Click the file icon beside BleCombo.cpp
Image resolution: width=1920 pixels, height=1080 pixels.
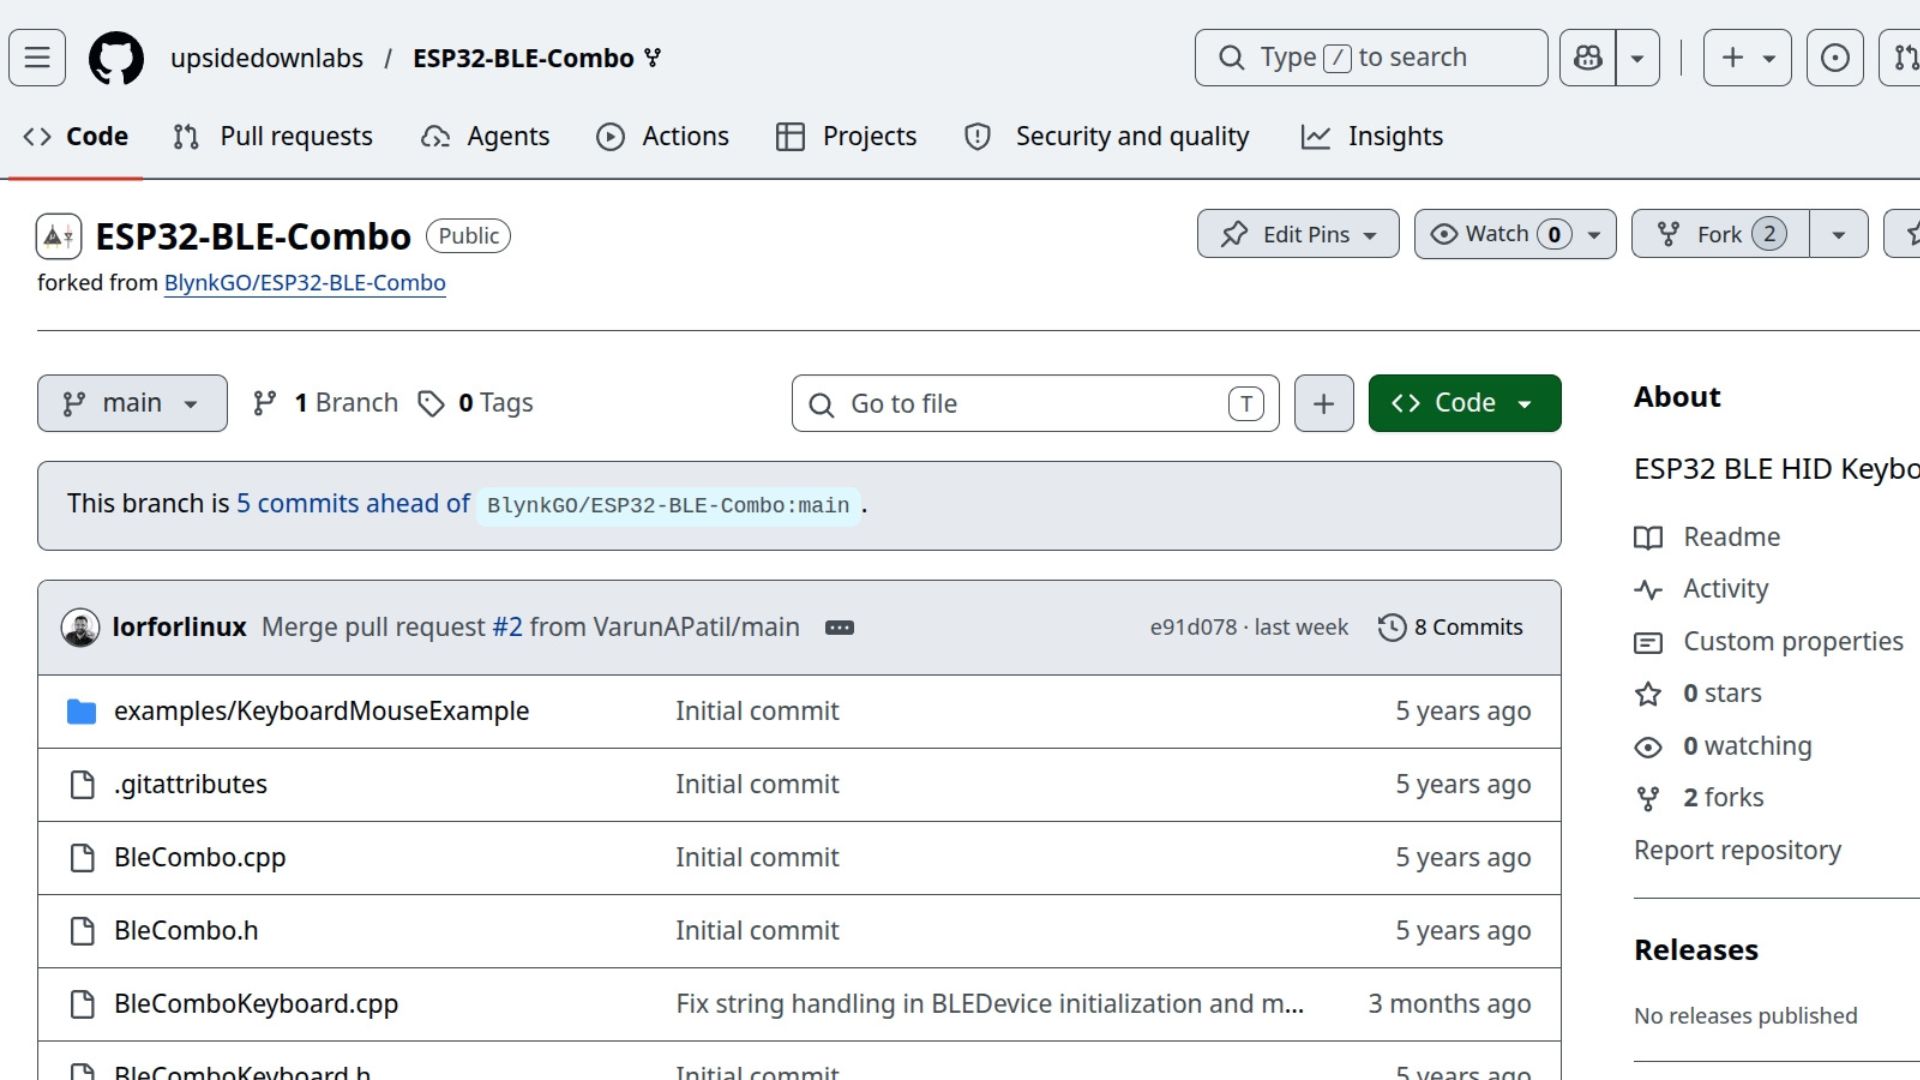pyautogui.click(x=82, y=858)
